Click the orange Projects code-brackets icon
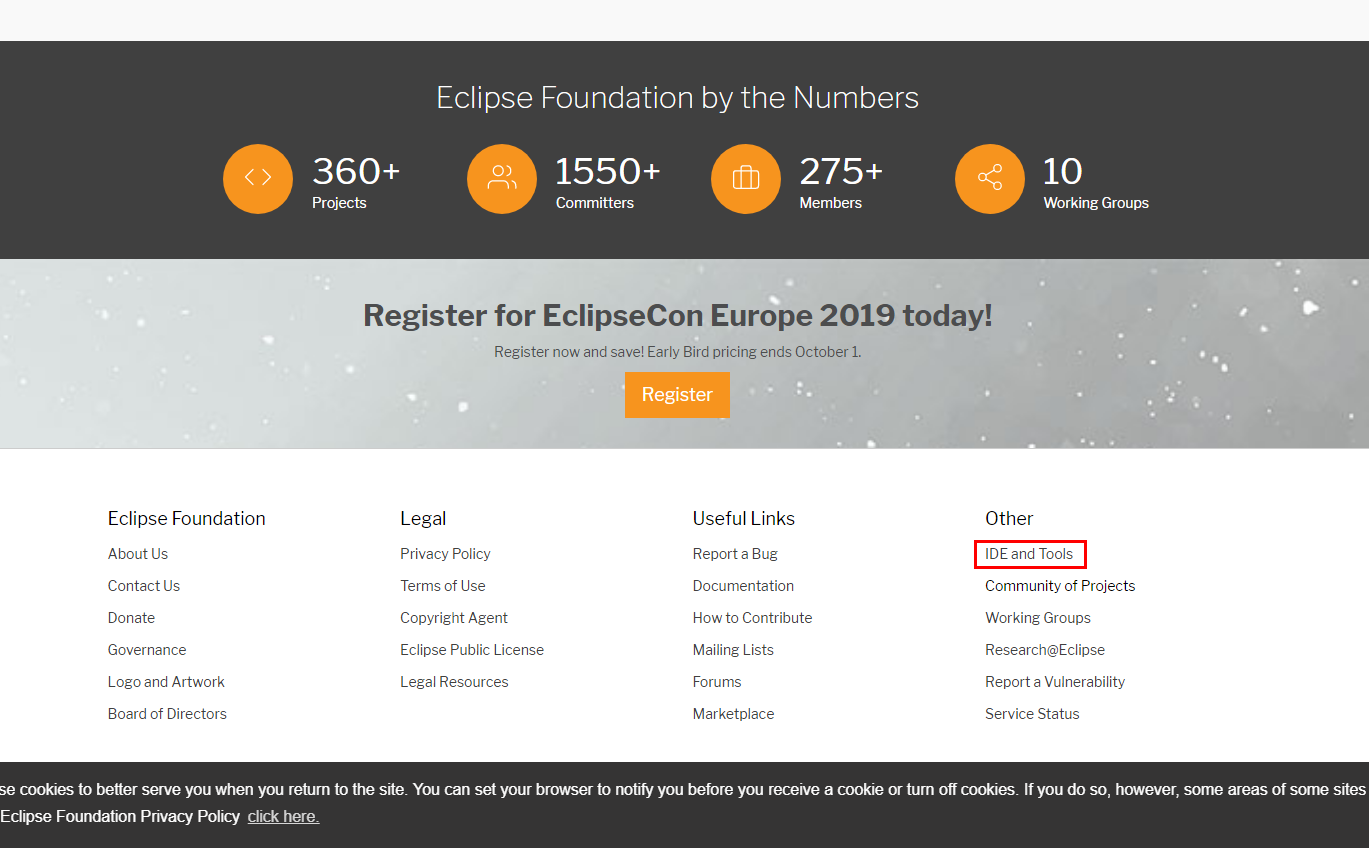The height and width of the screenshot is (848, 1369). [258, 178]
